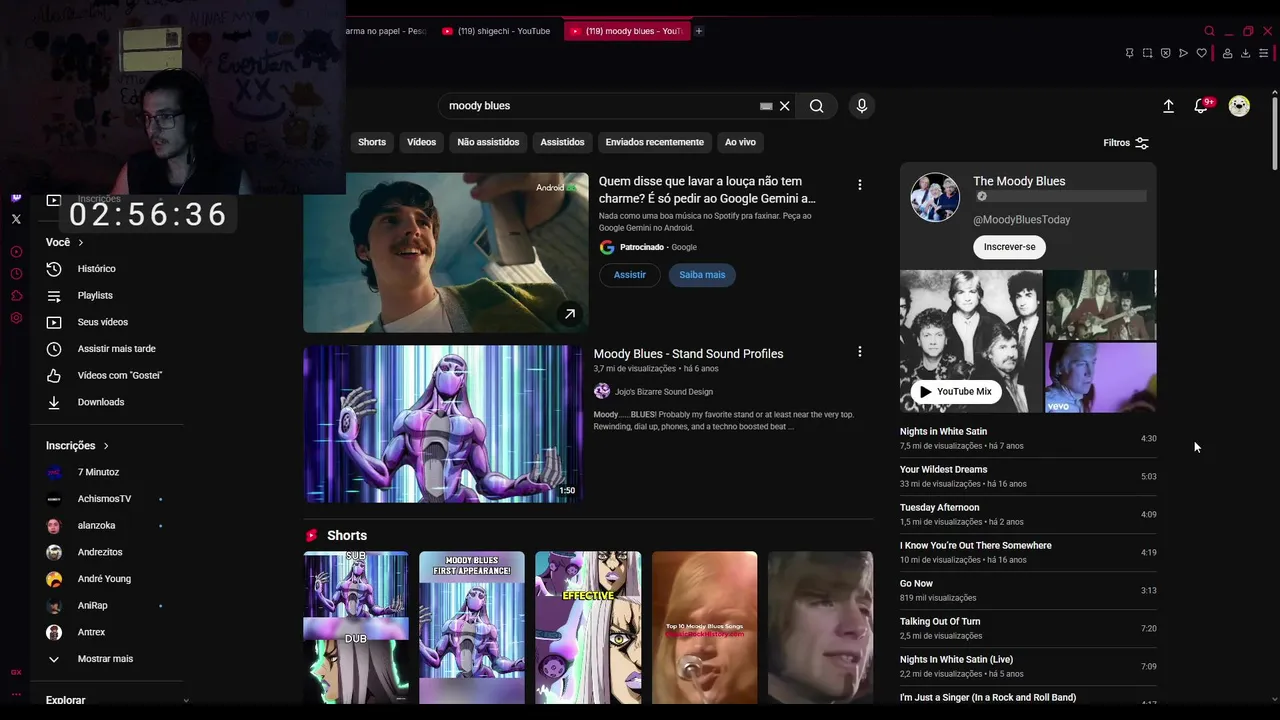Open X (Twitter) in Opera sidebar
Image resolution: width=1280 pixels, height=720 pixels.
[16, 219]
